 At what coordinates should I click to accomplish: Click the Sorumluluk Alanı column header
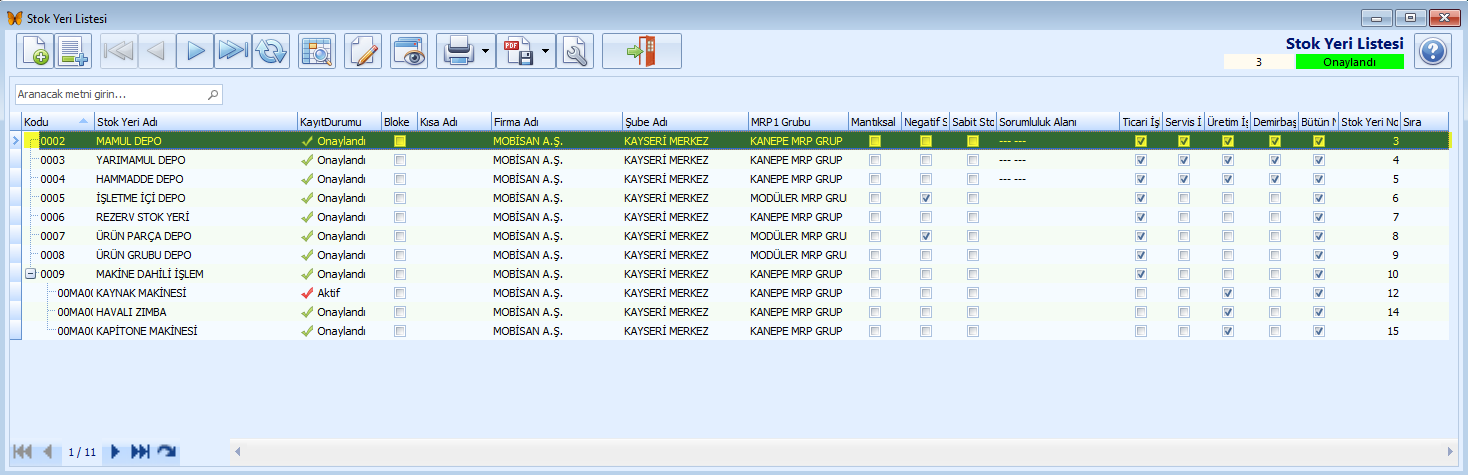click(x=1057, y=122)
